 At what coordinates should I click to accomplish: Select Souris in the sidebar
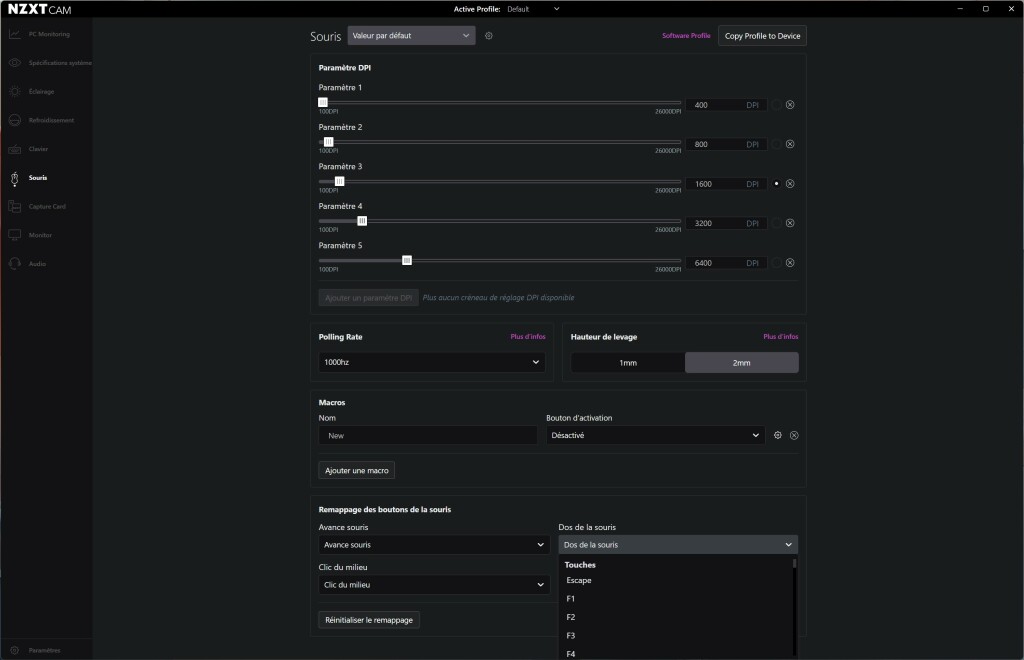coord(45,177)
